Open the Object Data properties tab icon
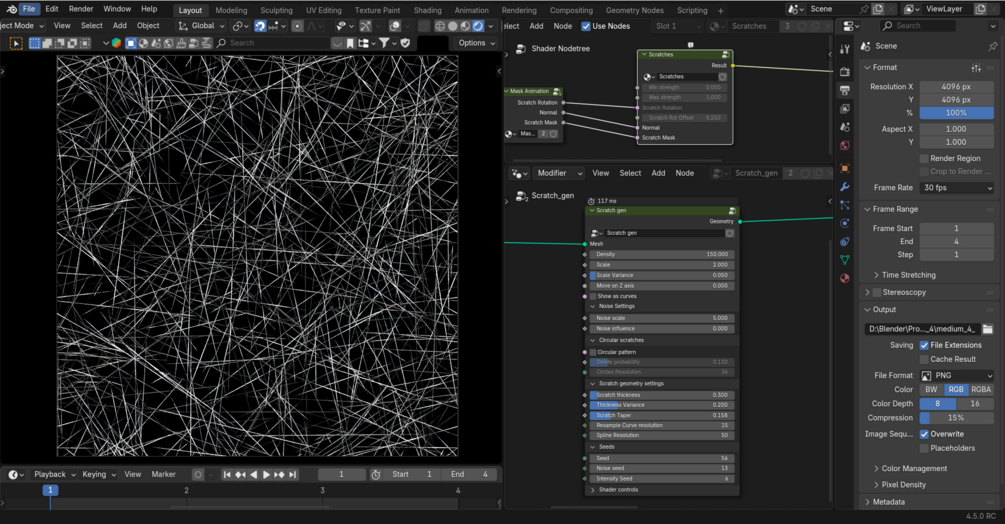The image size is (1005, 524). pos(845,260)
